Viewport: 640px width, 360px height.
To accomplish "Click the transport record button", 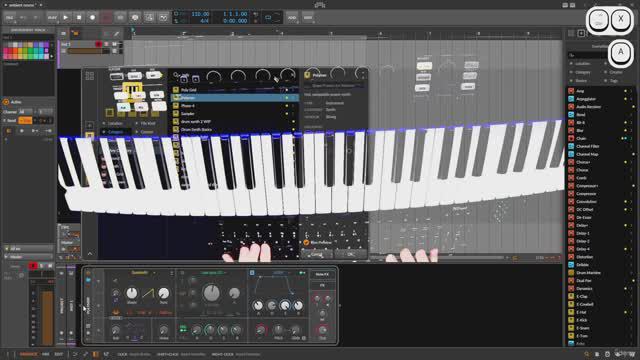I will click(92, 18).
